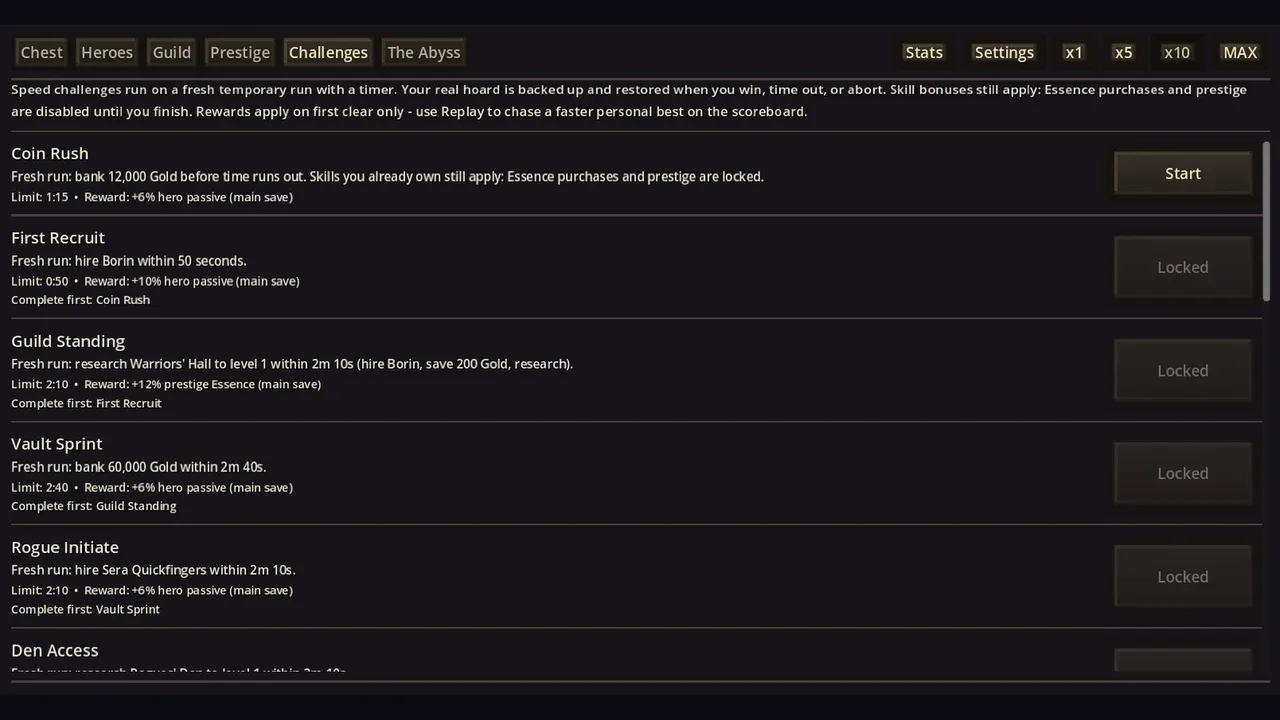This screenshot has width=1280, height=720.
Task: Select the MAX buy amount
Action: (x=1240, y=52)
